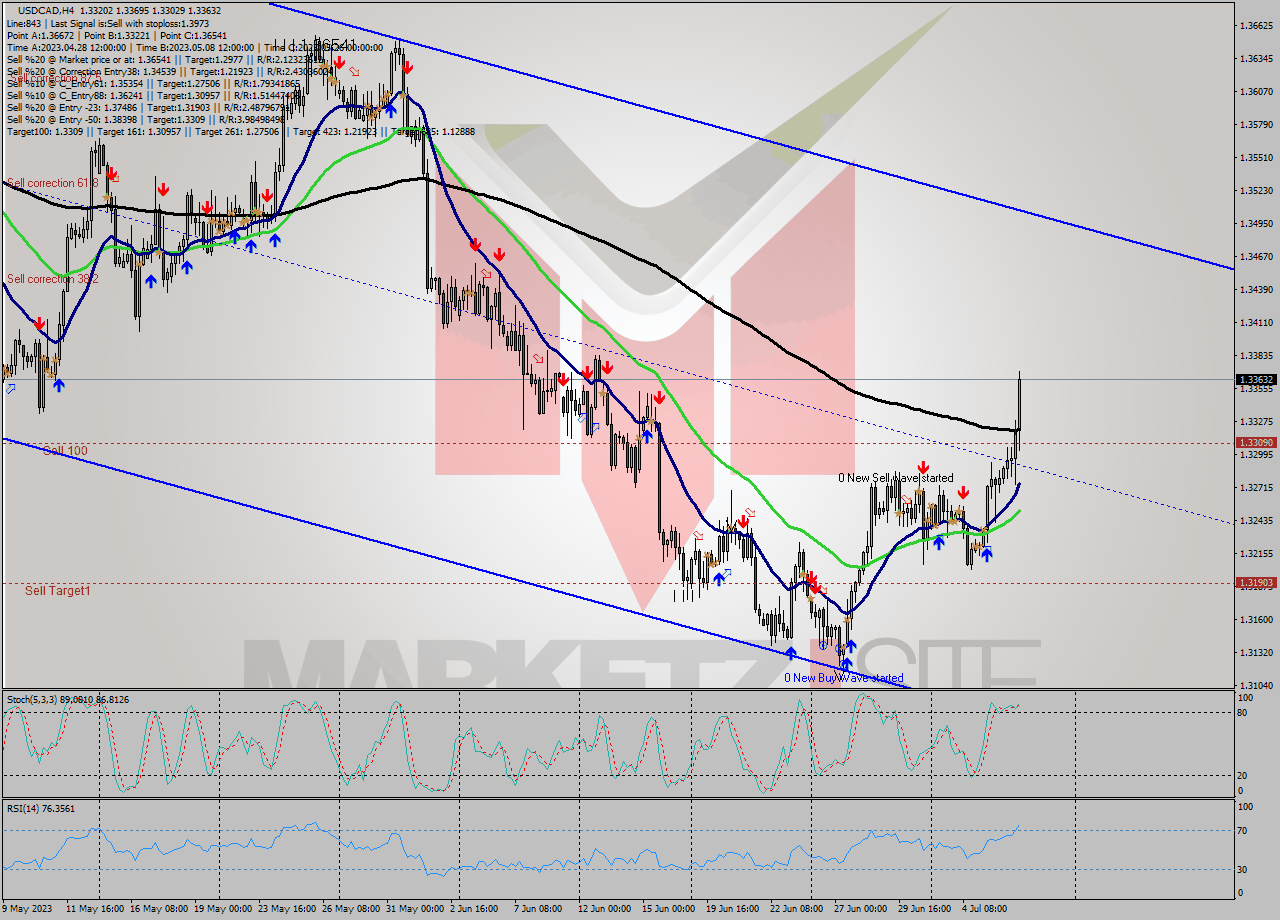
Task: Click the 1.36070 price axis label
Action: [1255, 91]
